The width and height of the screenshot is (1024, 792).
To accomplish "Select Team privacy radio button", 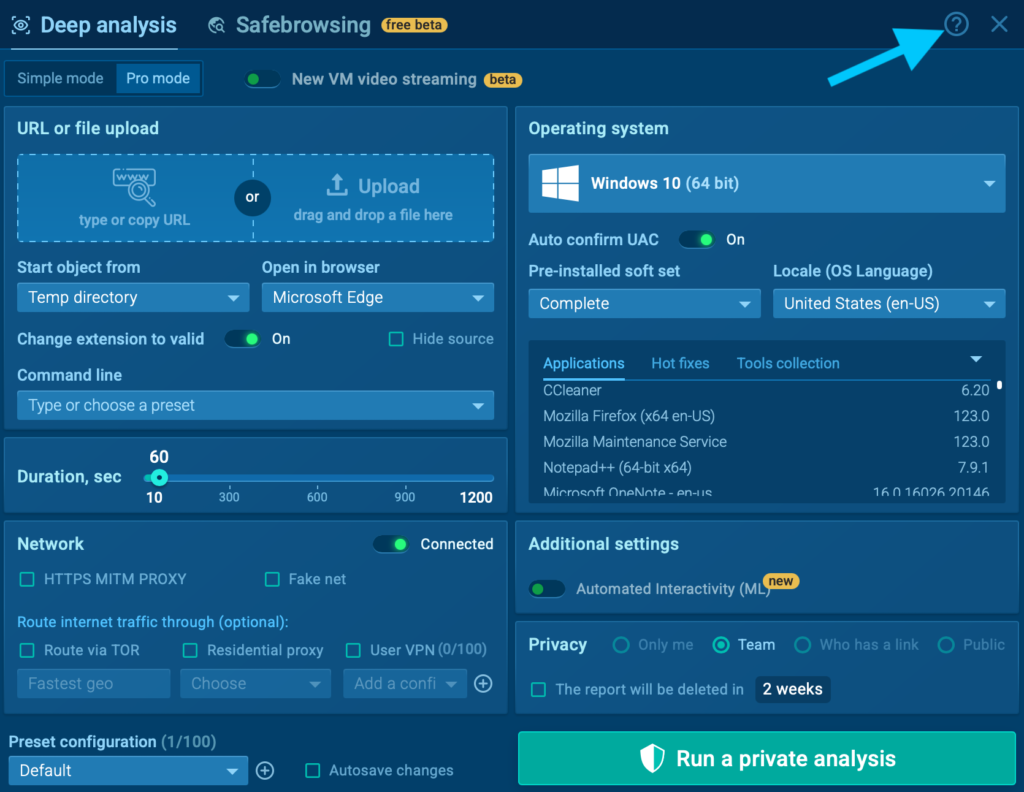I will pos(721,645).
